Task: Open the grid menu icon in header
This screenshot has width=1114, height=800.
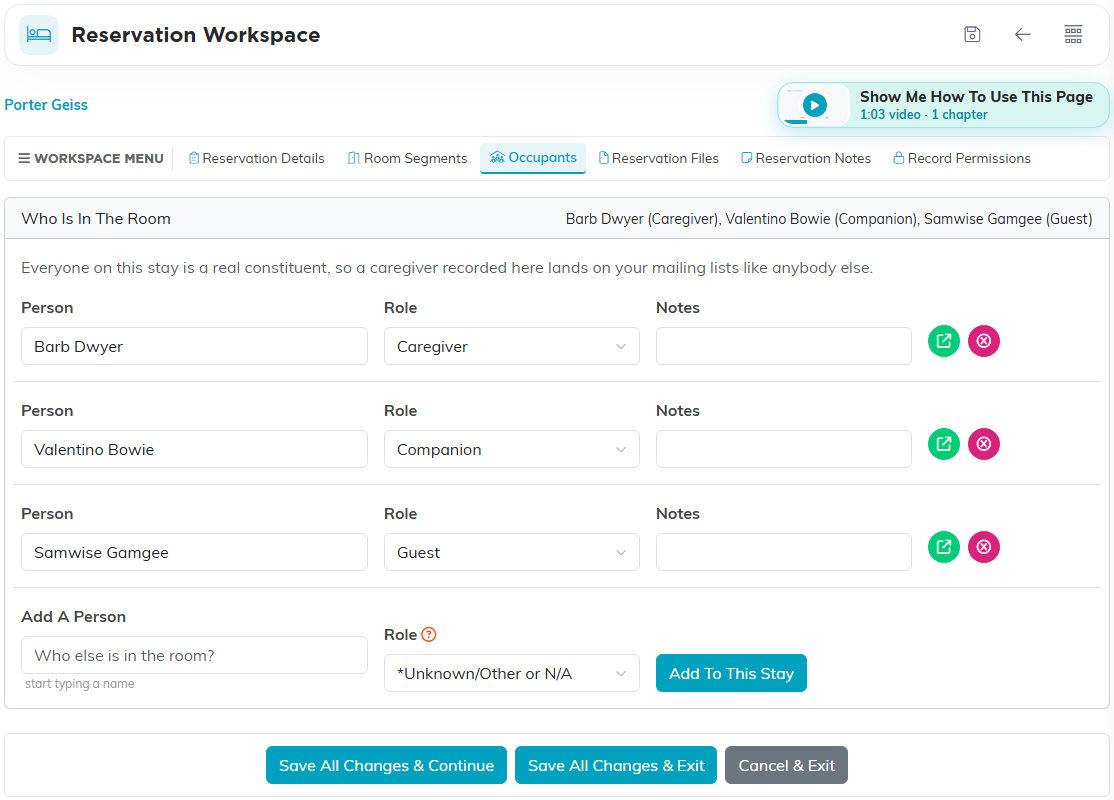Action: coord(1073,34)
